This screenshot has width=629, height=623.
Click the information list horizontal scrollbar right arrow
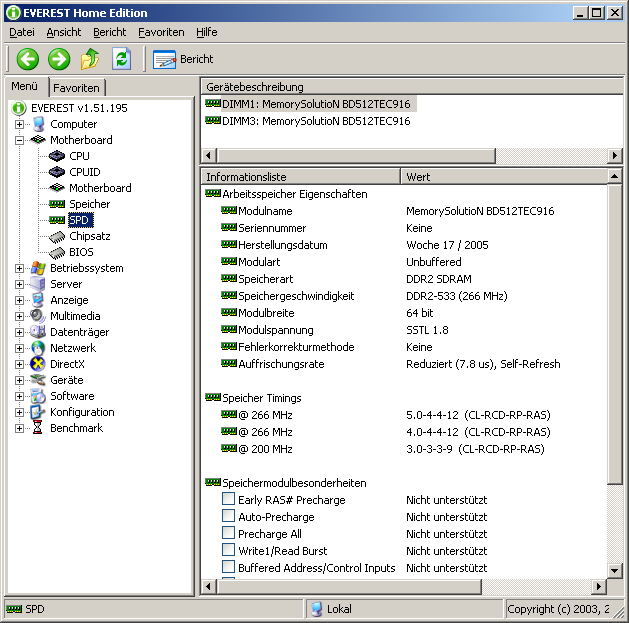tap(599, 587)
